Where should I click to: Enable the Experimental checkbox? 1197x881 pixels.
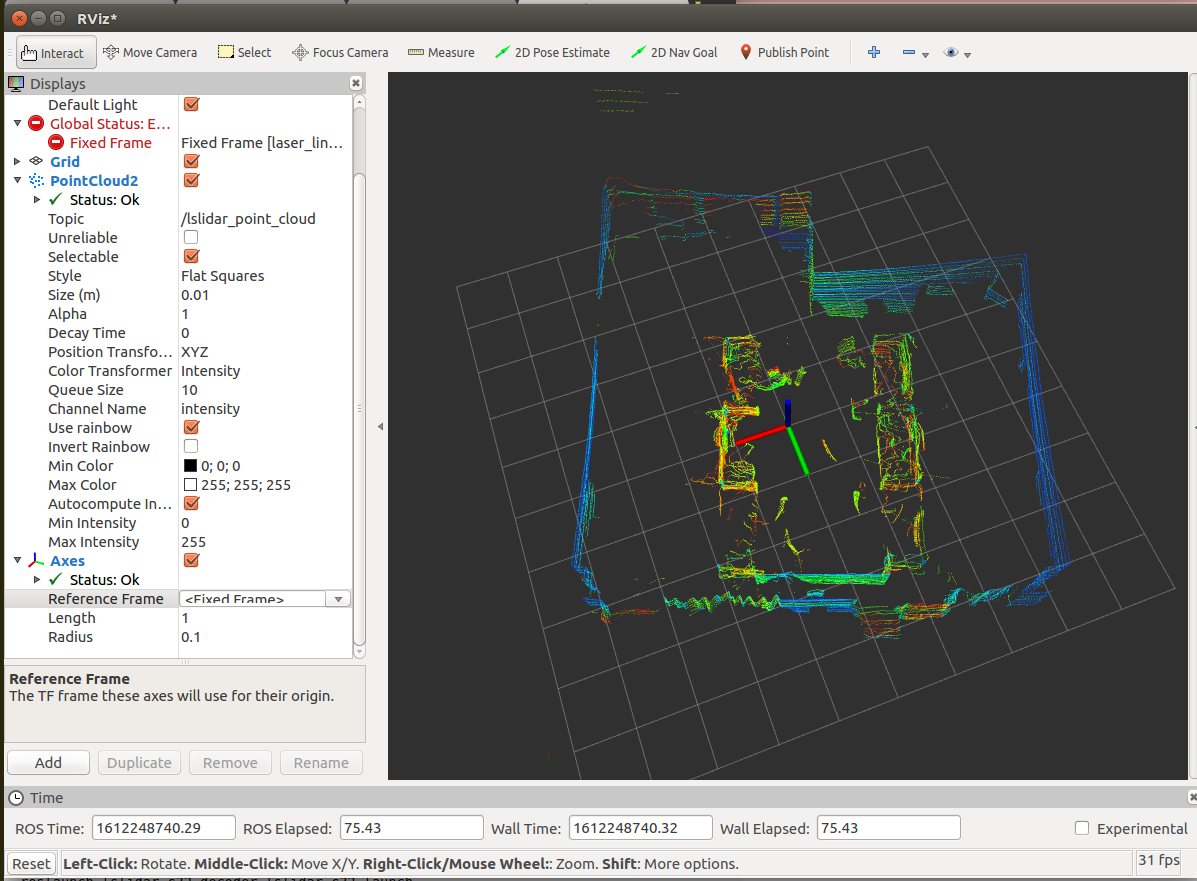tap(1082, 828)
